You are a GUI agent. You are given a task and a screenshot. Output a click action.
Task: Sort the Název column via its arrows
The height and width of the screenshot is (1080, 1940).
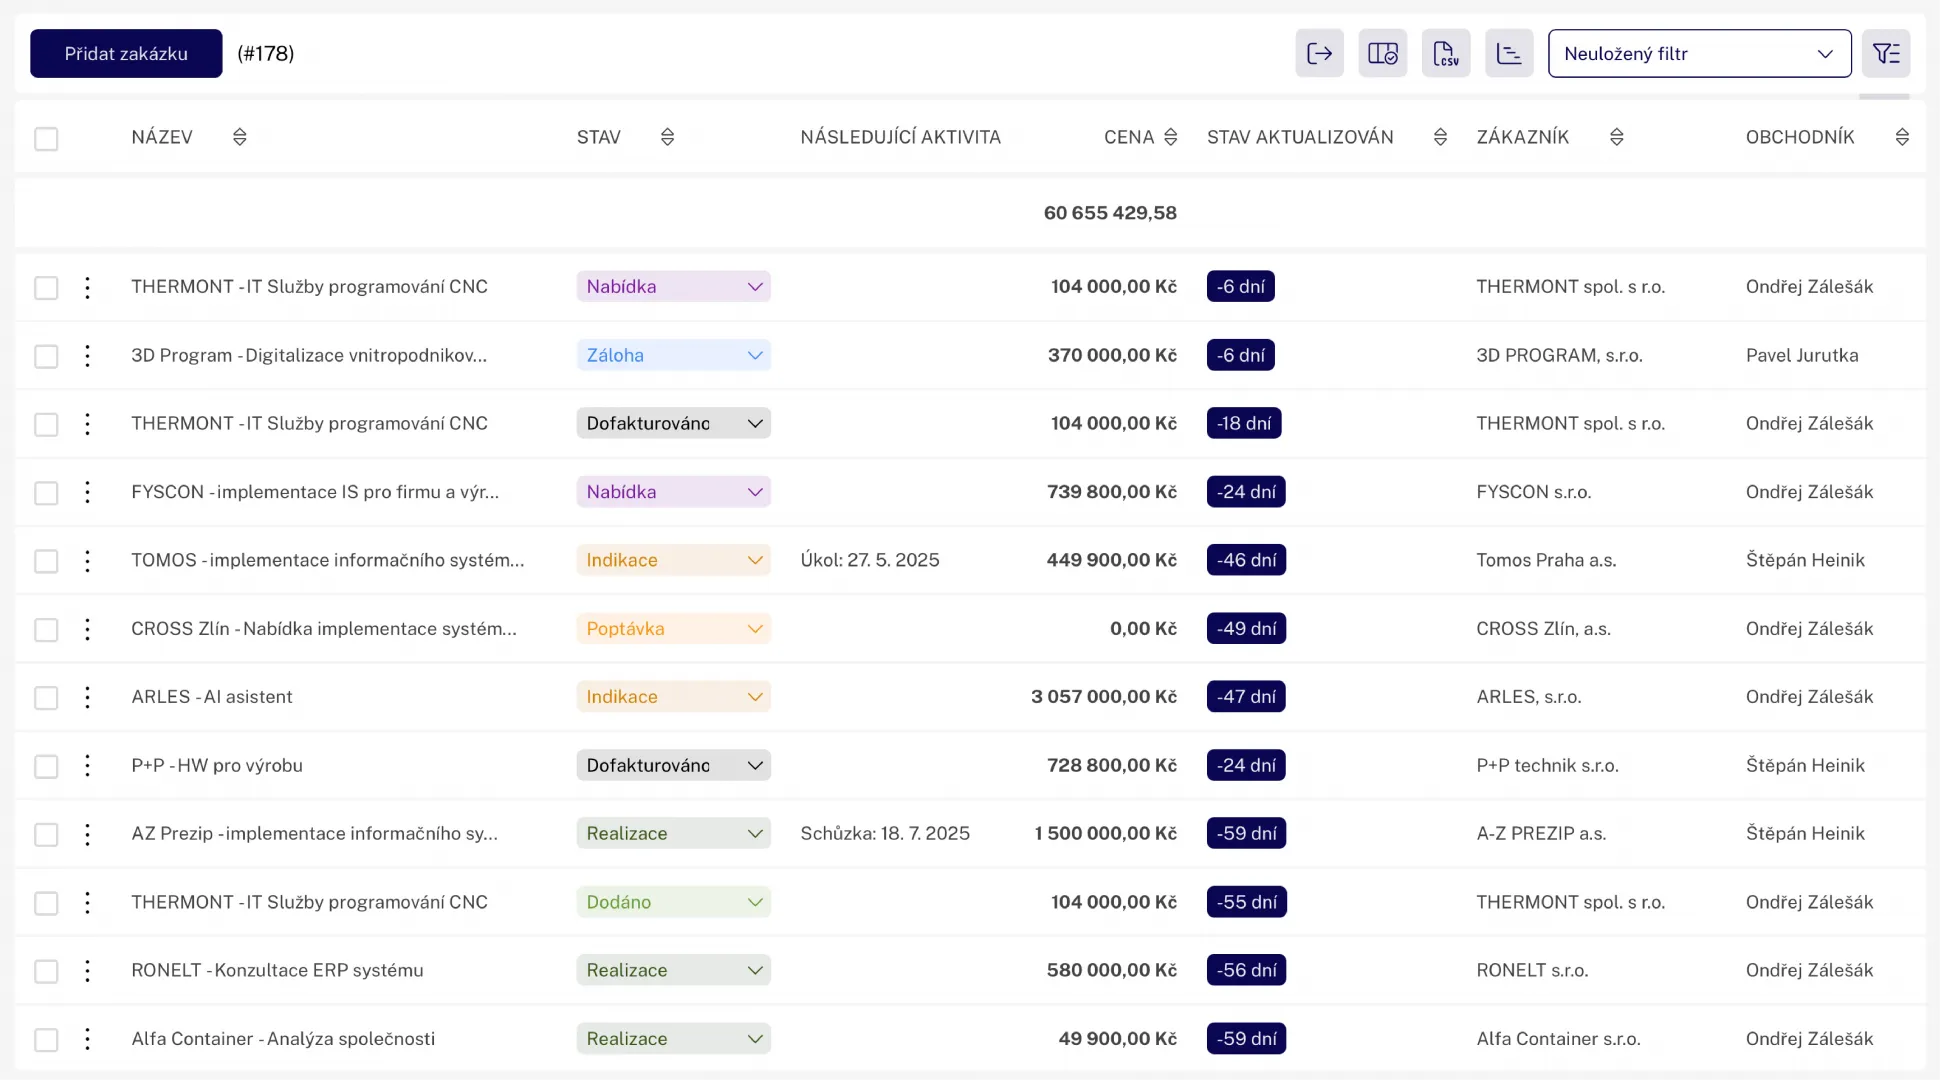click(x=239, y=137)
